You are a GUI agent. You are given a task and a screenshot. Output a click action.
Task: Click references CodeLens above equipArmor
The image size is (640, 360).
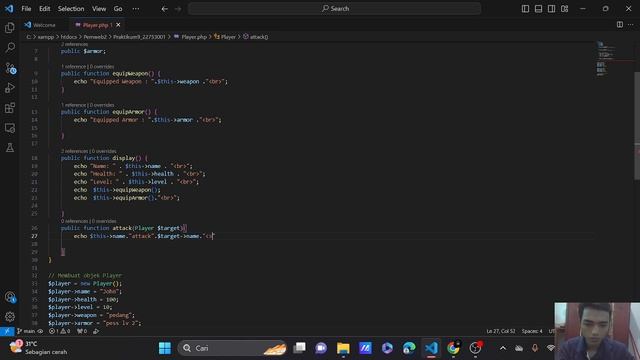point(87,105)
